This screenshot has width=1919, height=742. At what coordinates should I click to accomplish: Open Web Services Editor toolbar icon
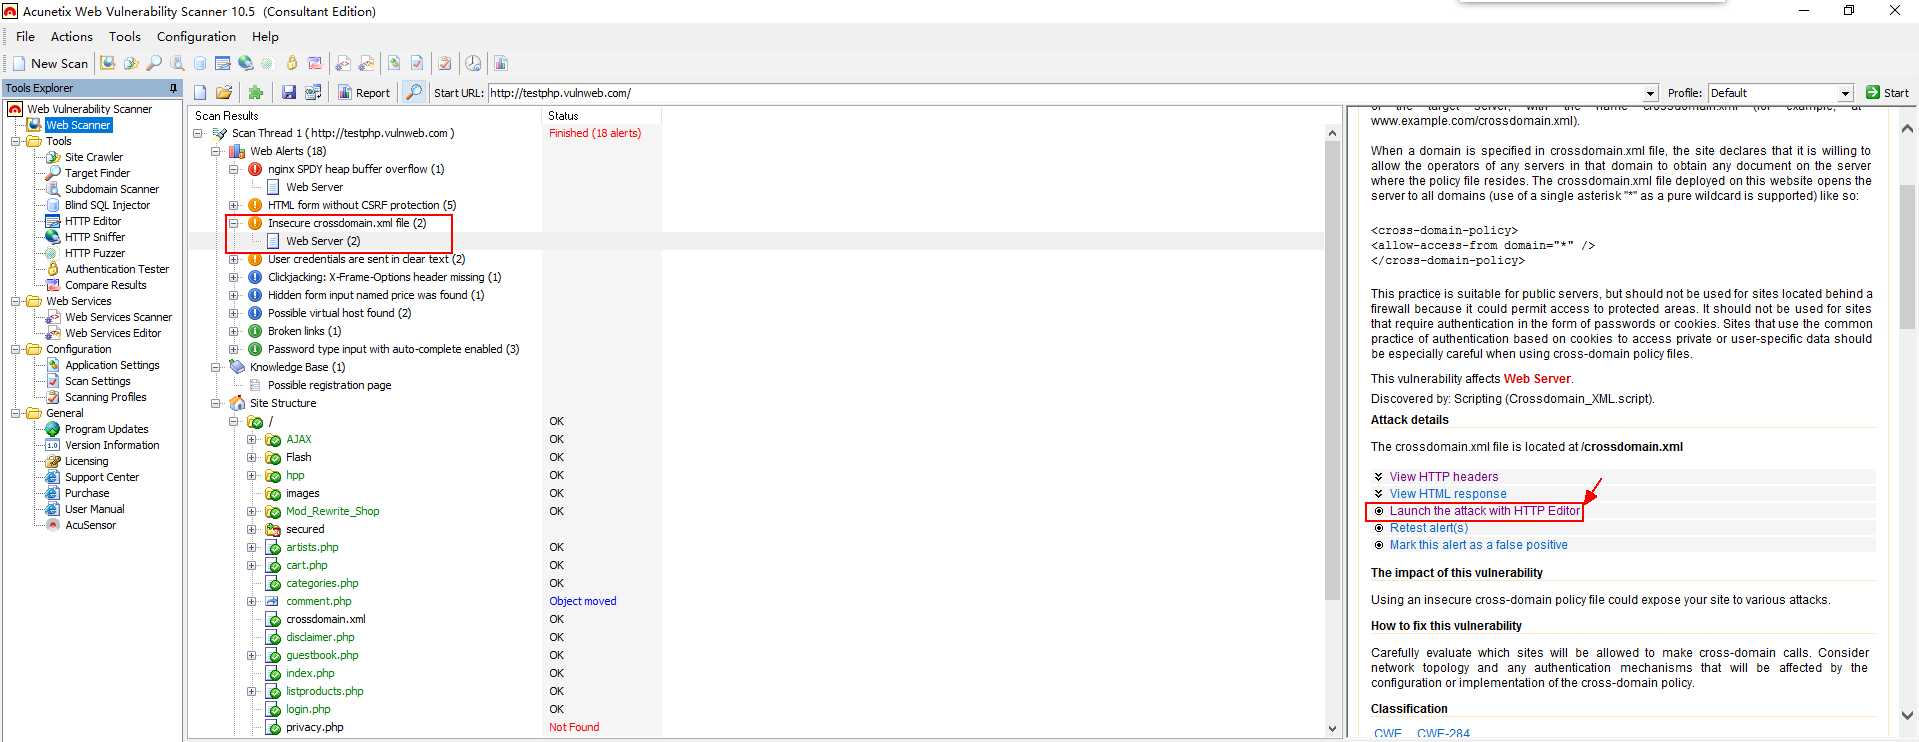(x=367, y=63)
